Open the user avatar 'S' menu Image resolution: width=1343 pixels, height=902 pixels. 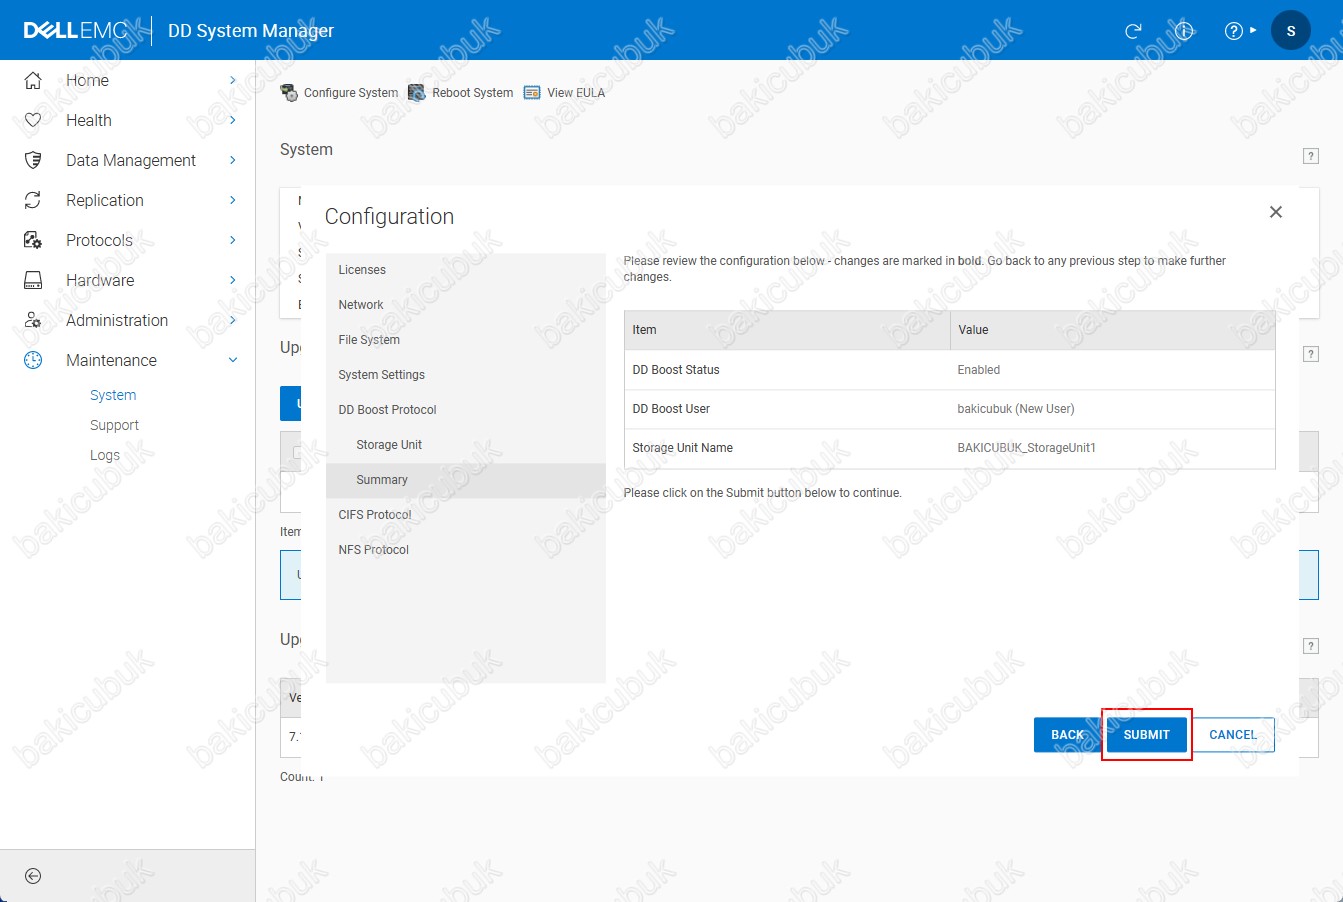(x=1291, y=31)
